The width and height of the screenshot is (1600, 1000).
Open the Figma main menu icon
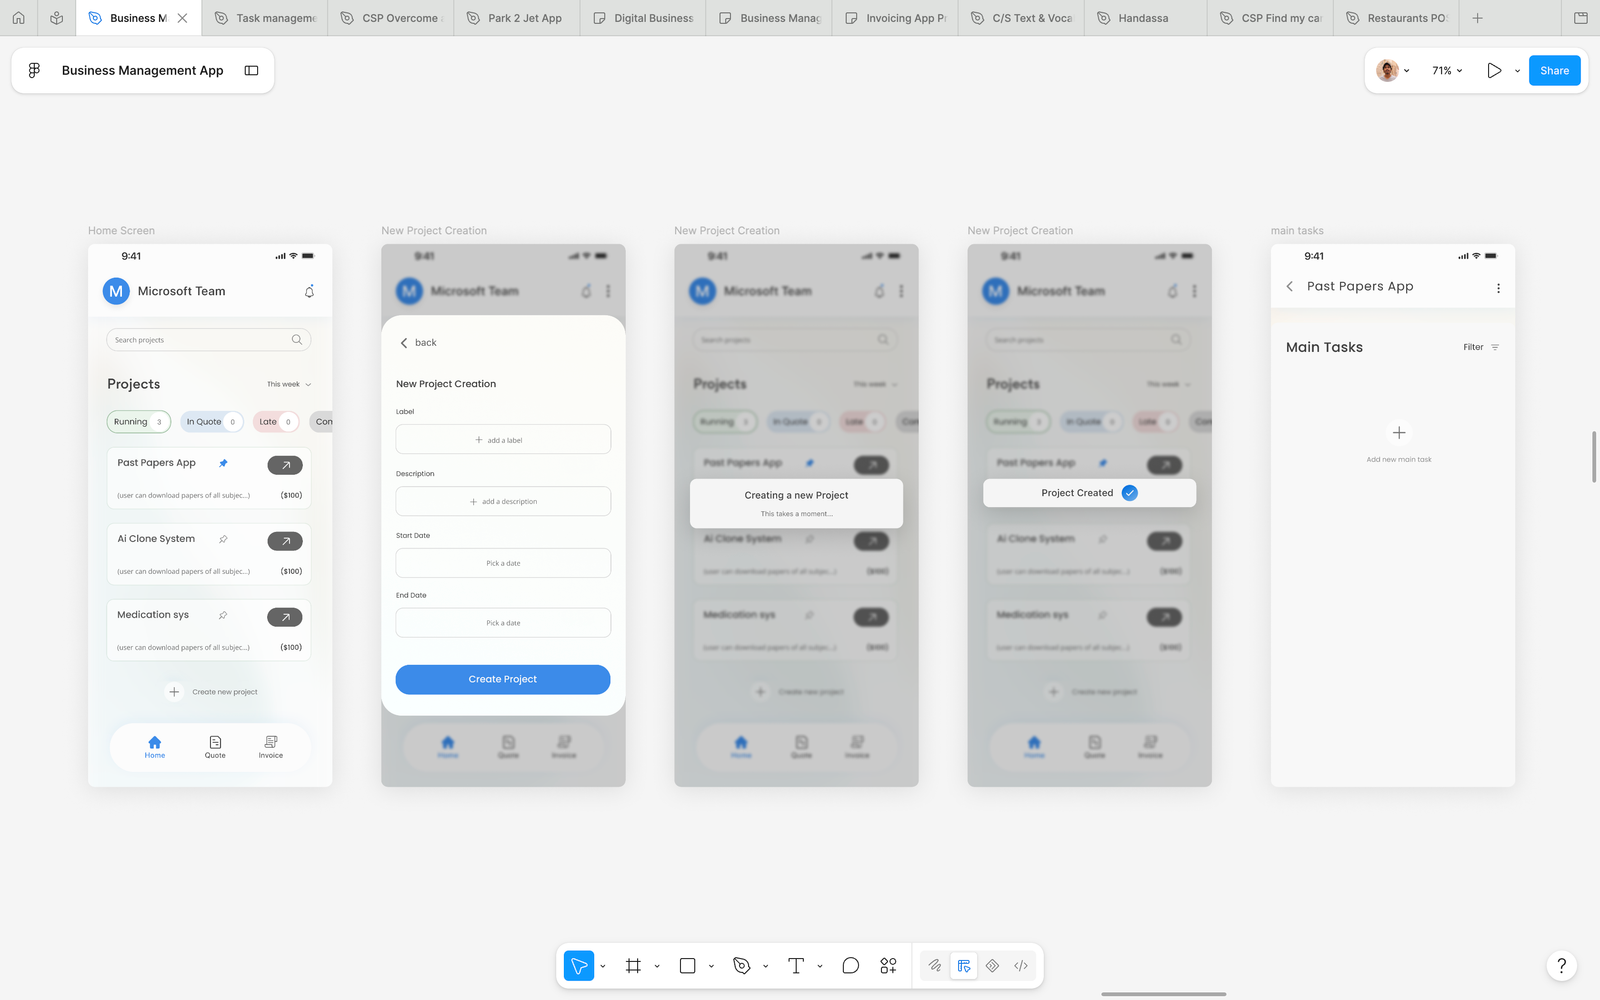pos(34,70)
